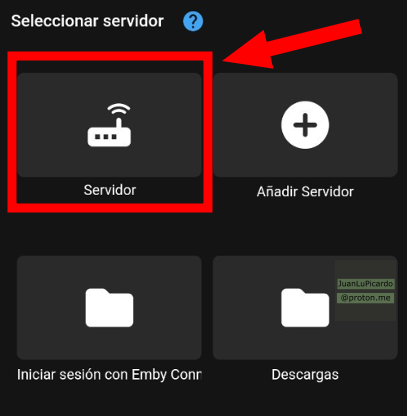Select the Servidor card tile
The image size is (407, 416).
pyautogui.click(x=109, y=125)
